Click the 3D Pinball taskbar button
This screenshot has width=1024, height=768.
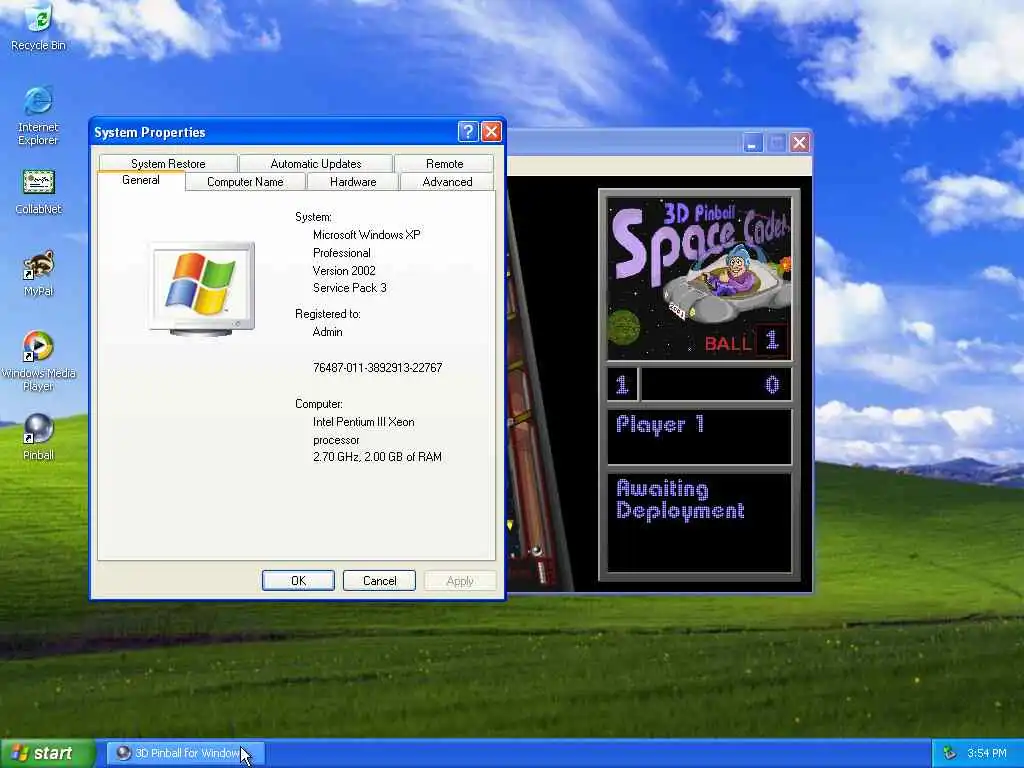(x=185, y=753)
